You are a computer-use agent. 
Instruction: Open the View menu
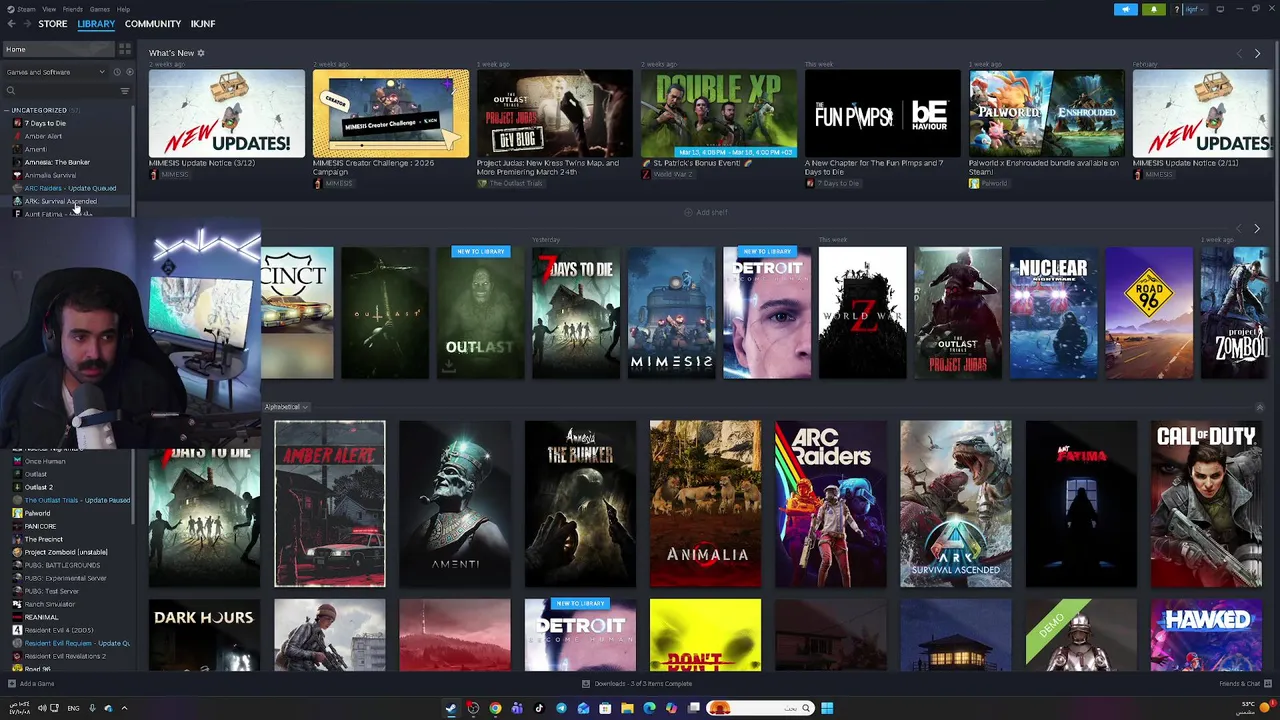coord(47,9)
